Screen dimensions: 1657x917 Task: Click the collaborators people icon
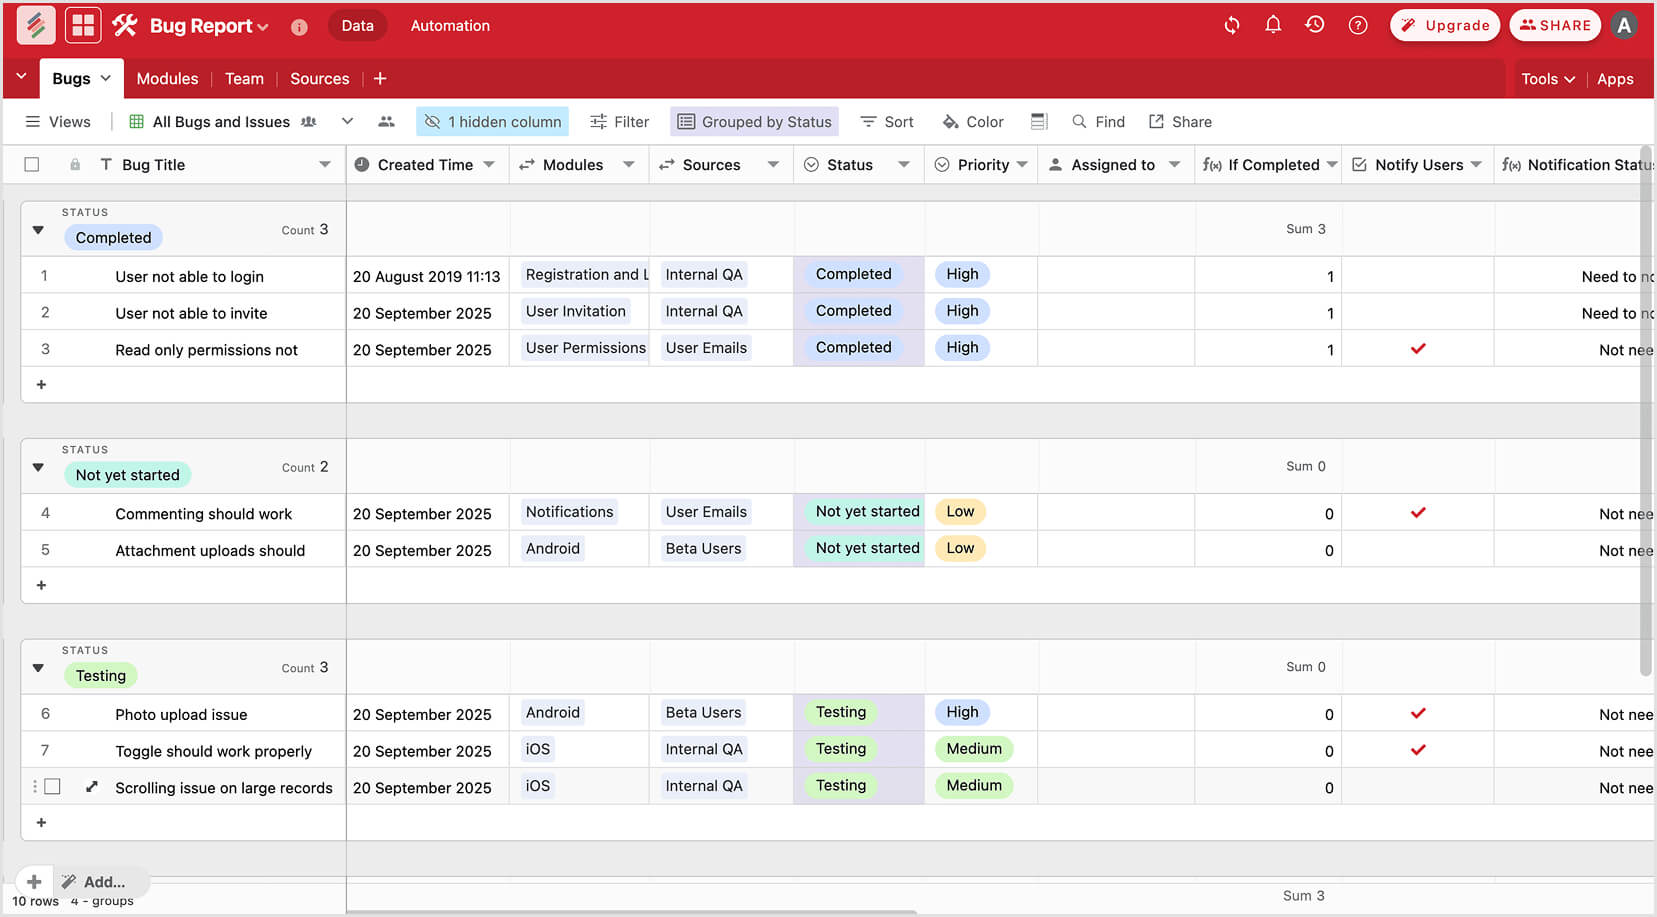386,121
